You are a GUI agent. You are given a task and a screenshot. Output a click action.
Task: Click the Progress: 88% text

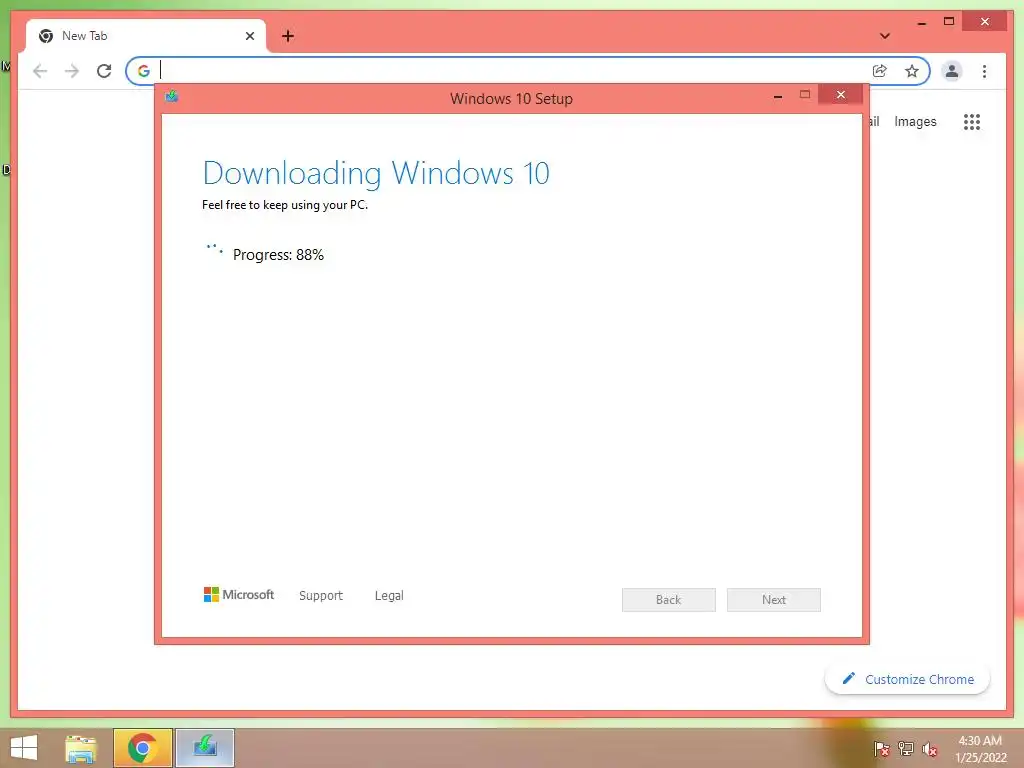click(278, 255)
